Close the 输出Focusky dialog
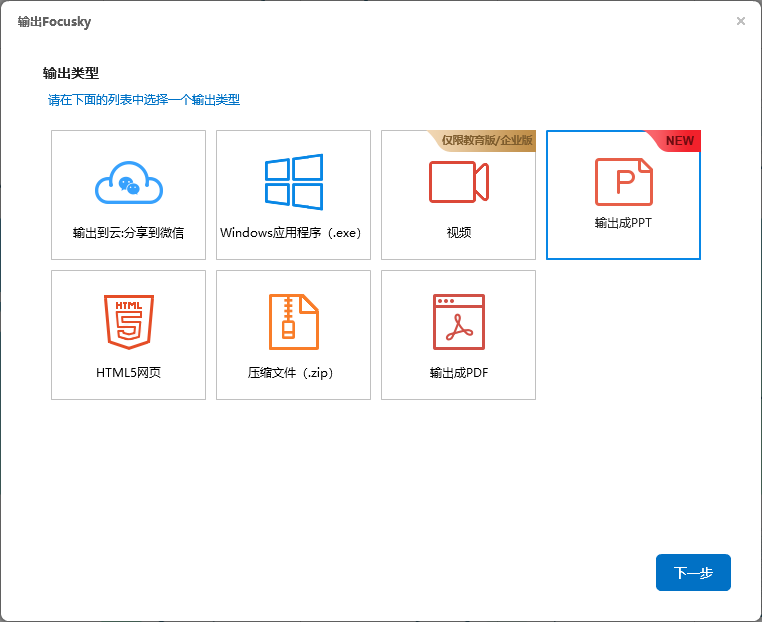Viewport: 762px width, 622px height. [x=741, y=21]
